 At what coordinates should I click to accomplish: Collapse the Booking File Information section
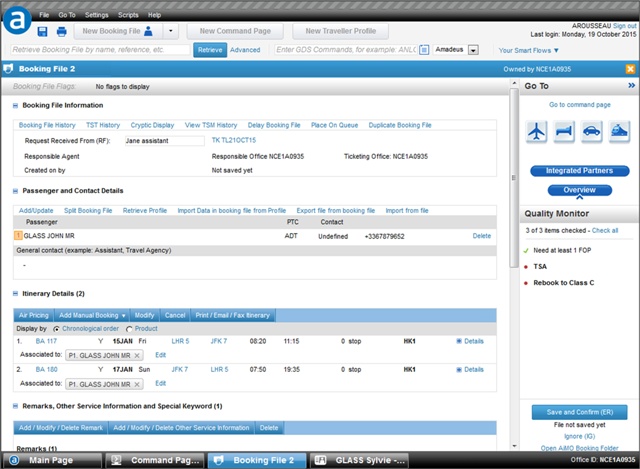[15, 105]
